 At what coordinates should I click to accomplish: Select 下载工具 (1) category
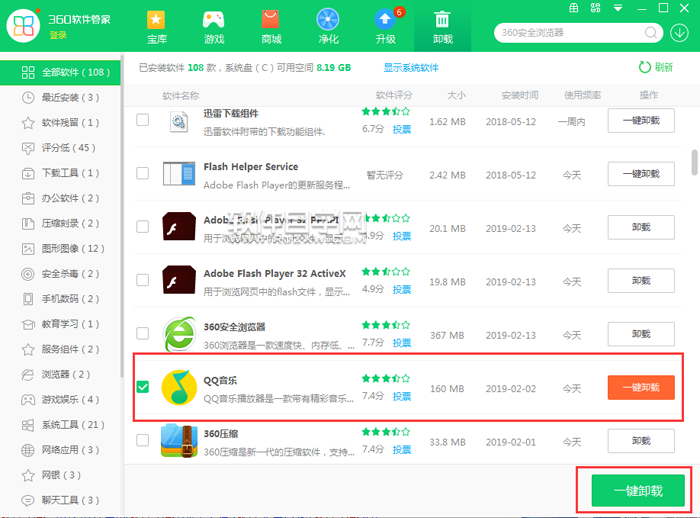[x=60, y=173]
